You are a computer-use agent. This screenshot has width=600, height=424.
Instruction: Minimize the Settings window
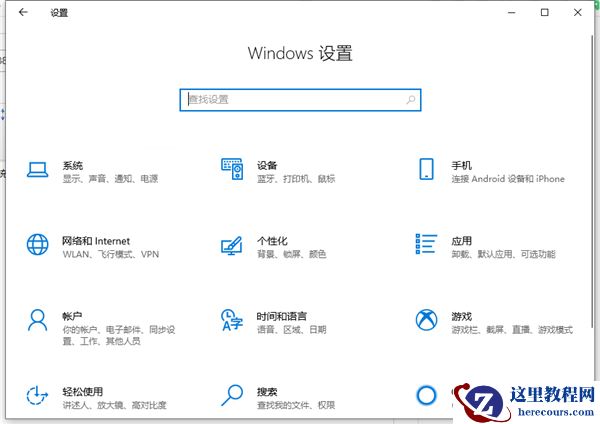point(512,13)
